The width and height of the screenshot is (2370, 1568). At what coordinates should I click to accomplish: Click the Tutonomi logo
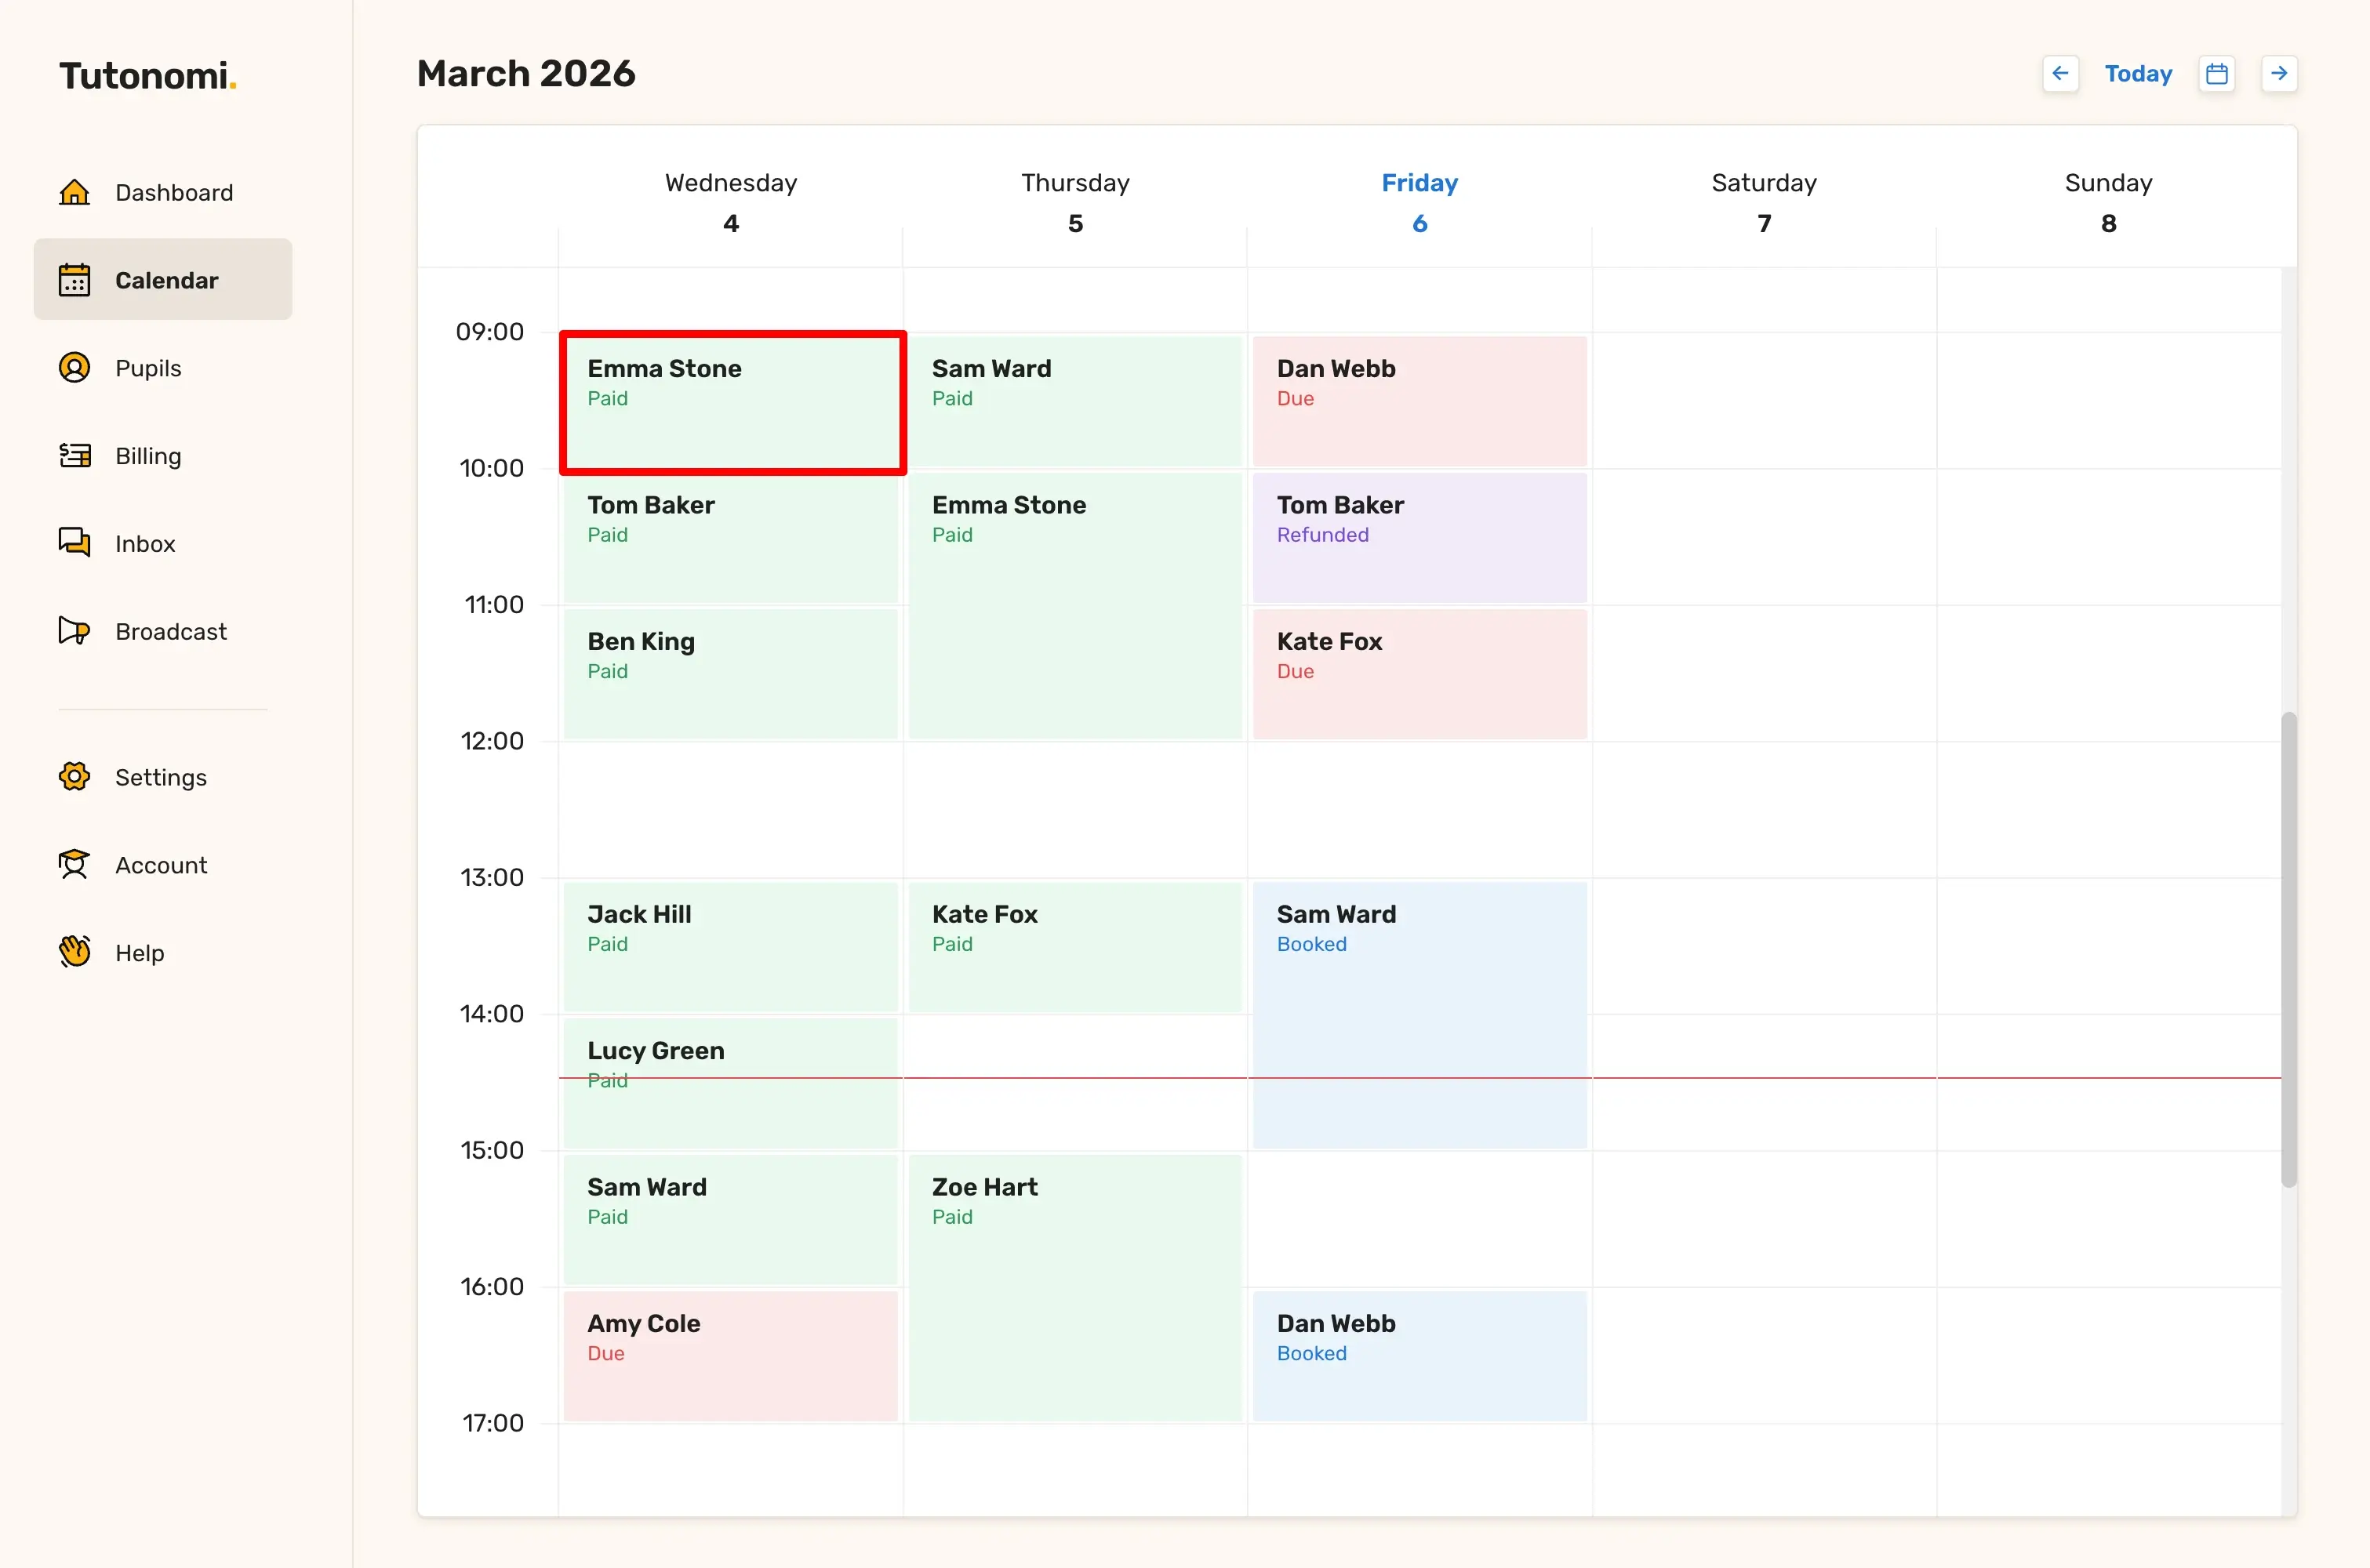[147, 76]
